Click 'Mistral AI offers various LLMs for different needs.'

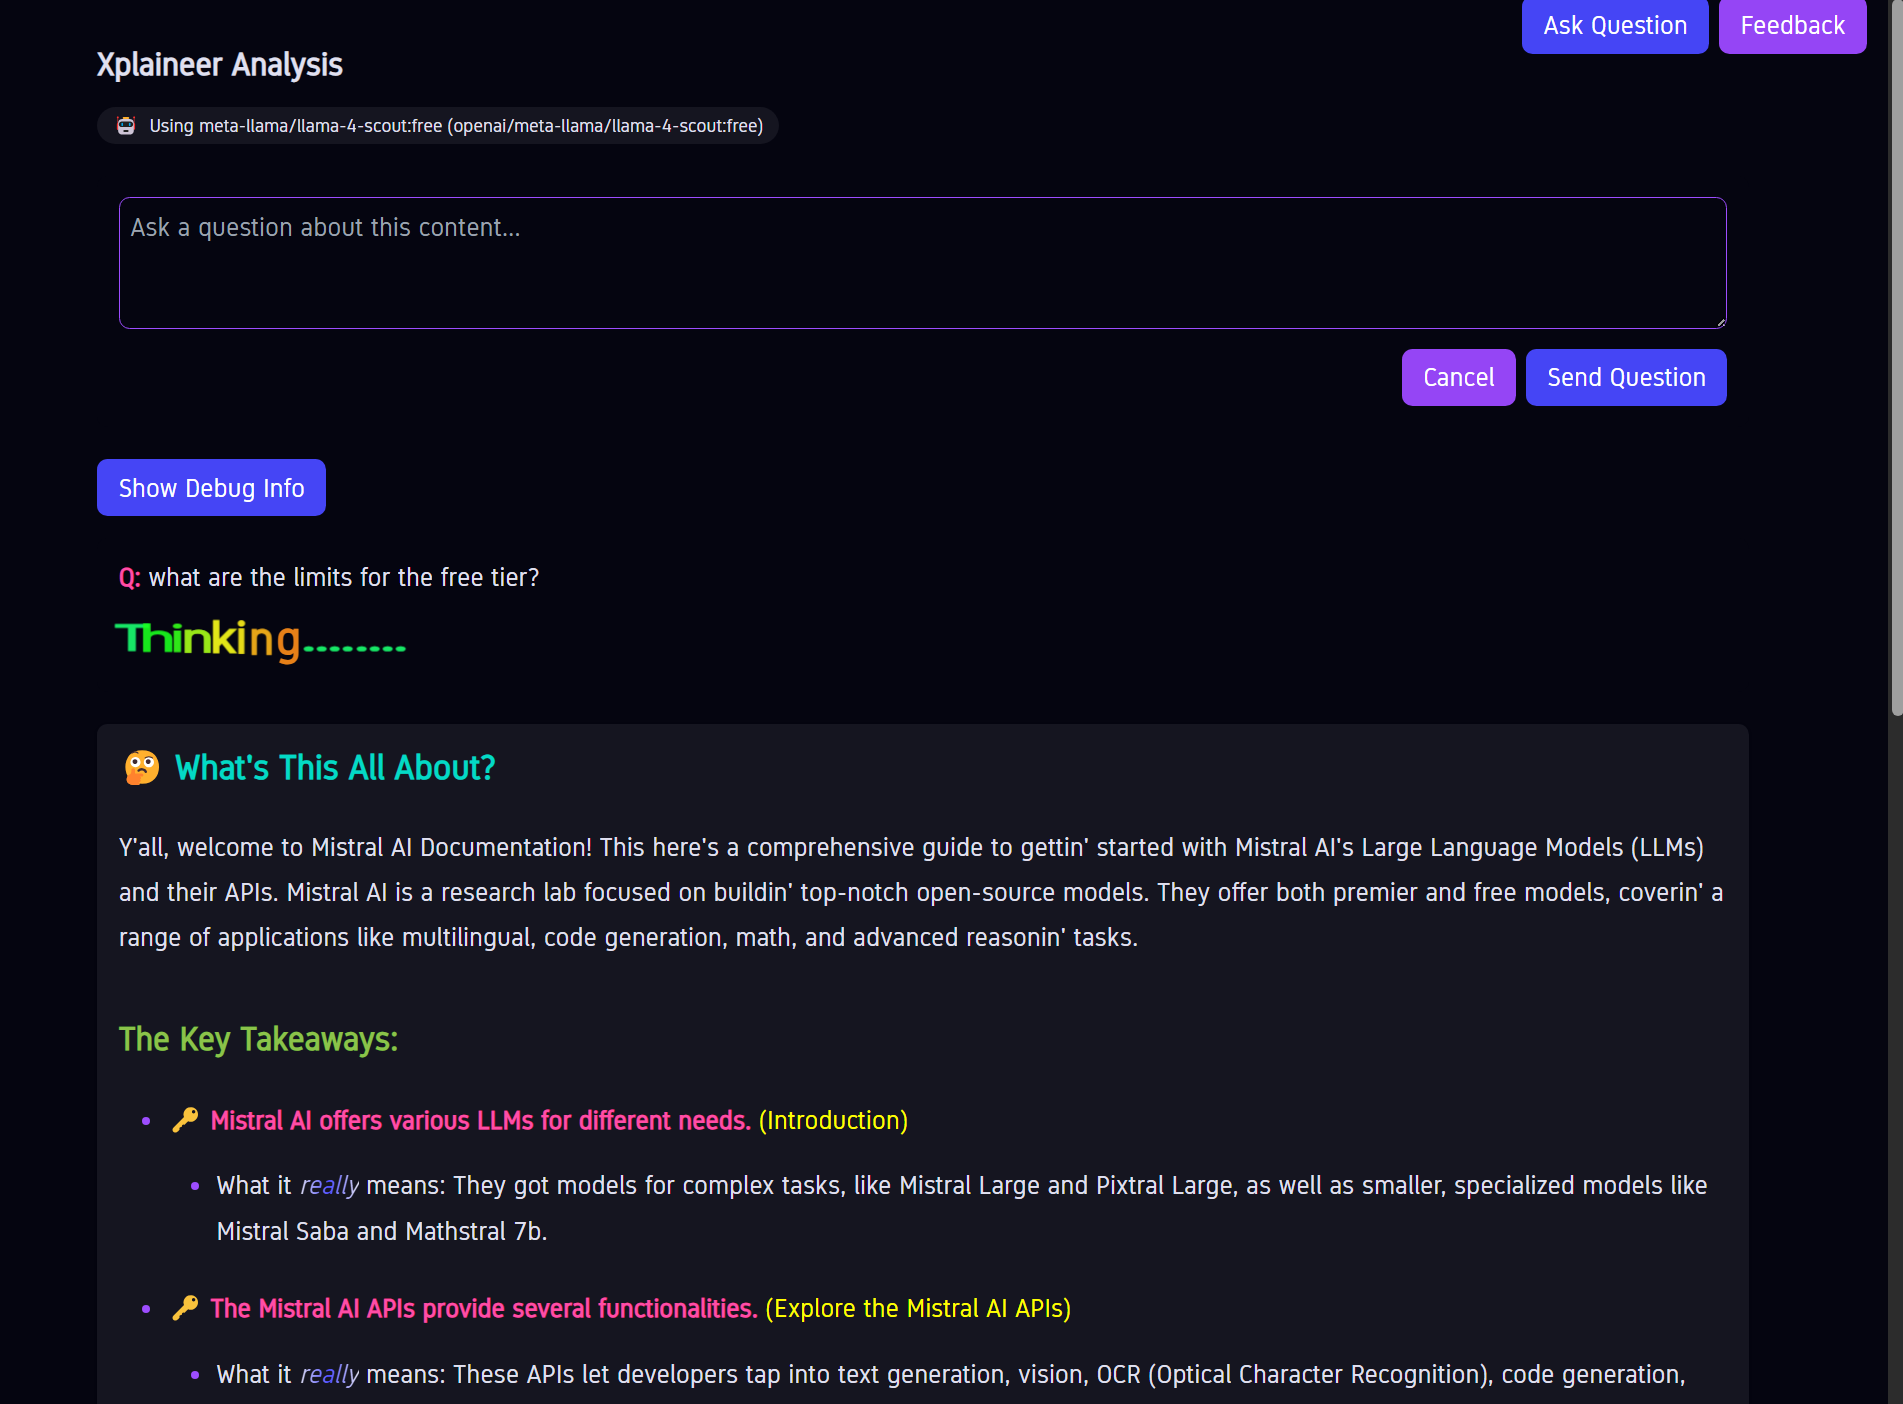pyautogui.click(x=480, y=1121)
